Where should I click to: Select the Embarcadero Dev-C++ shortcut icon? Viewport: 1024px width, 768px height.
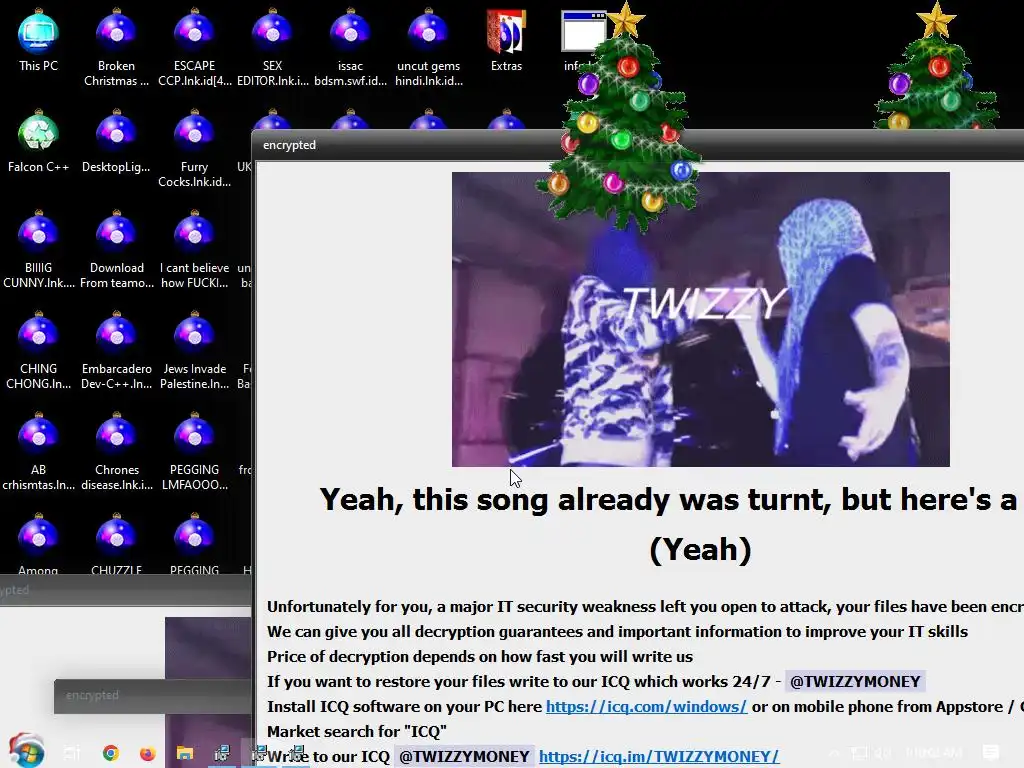116,351
